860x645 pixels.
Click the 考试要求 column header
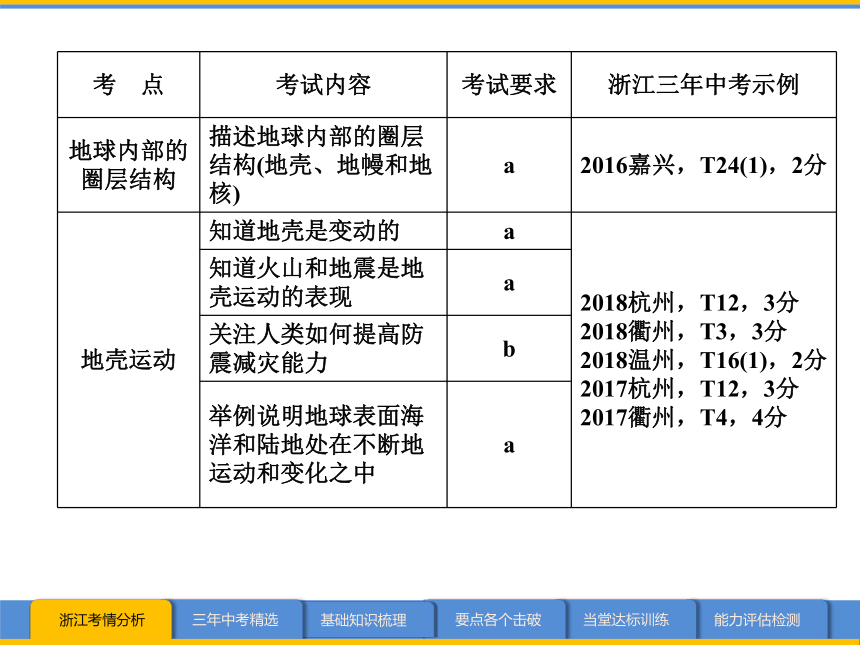[x=509, y=84]
